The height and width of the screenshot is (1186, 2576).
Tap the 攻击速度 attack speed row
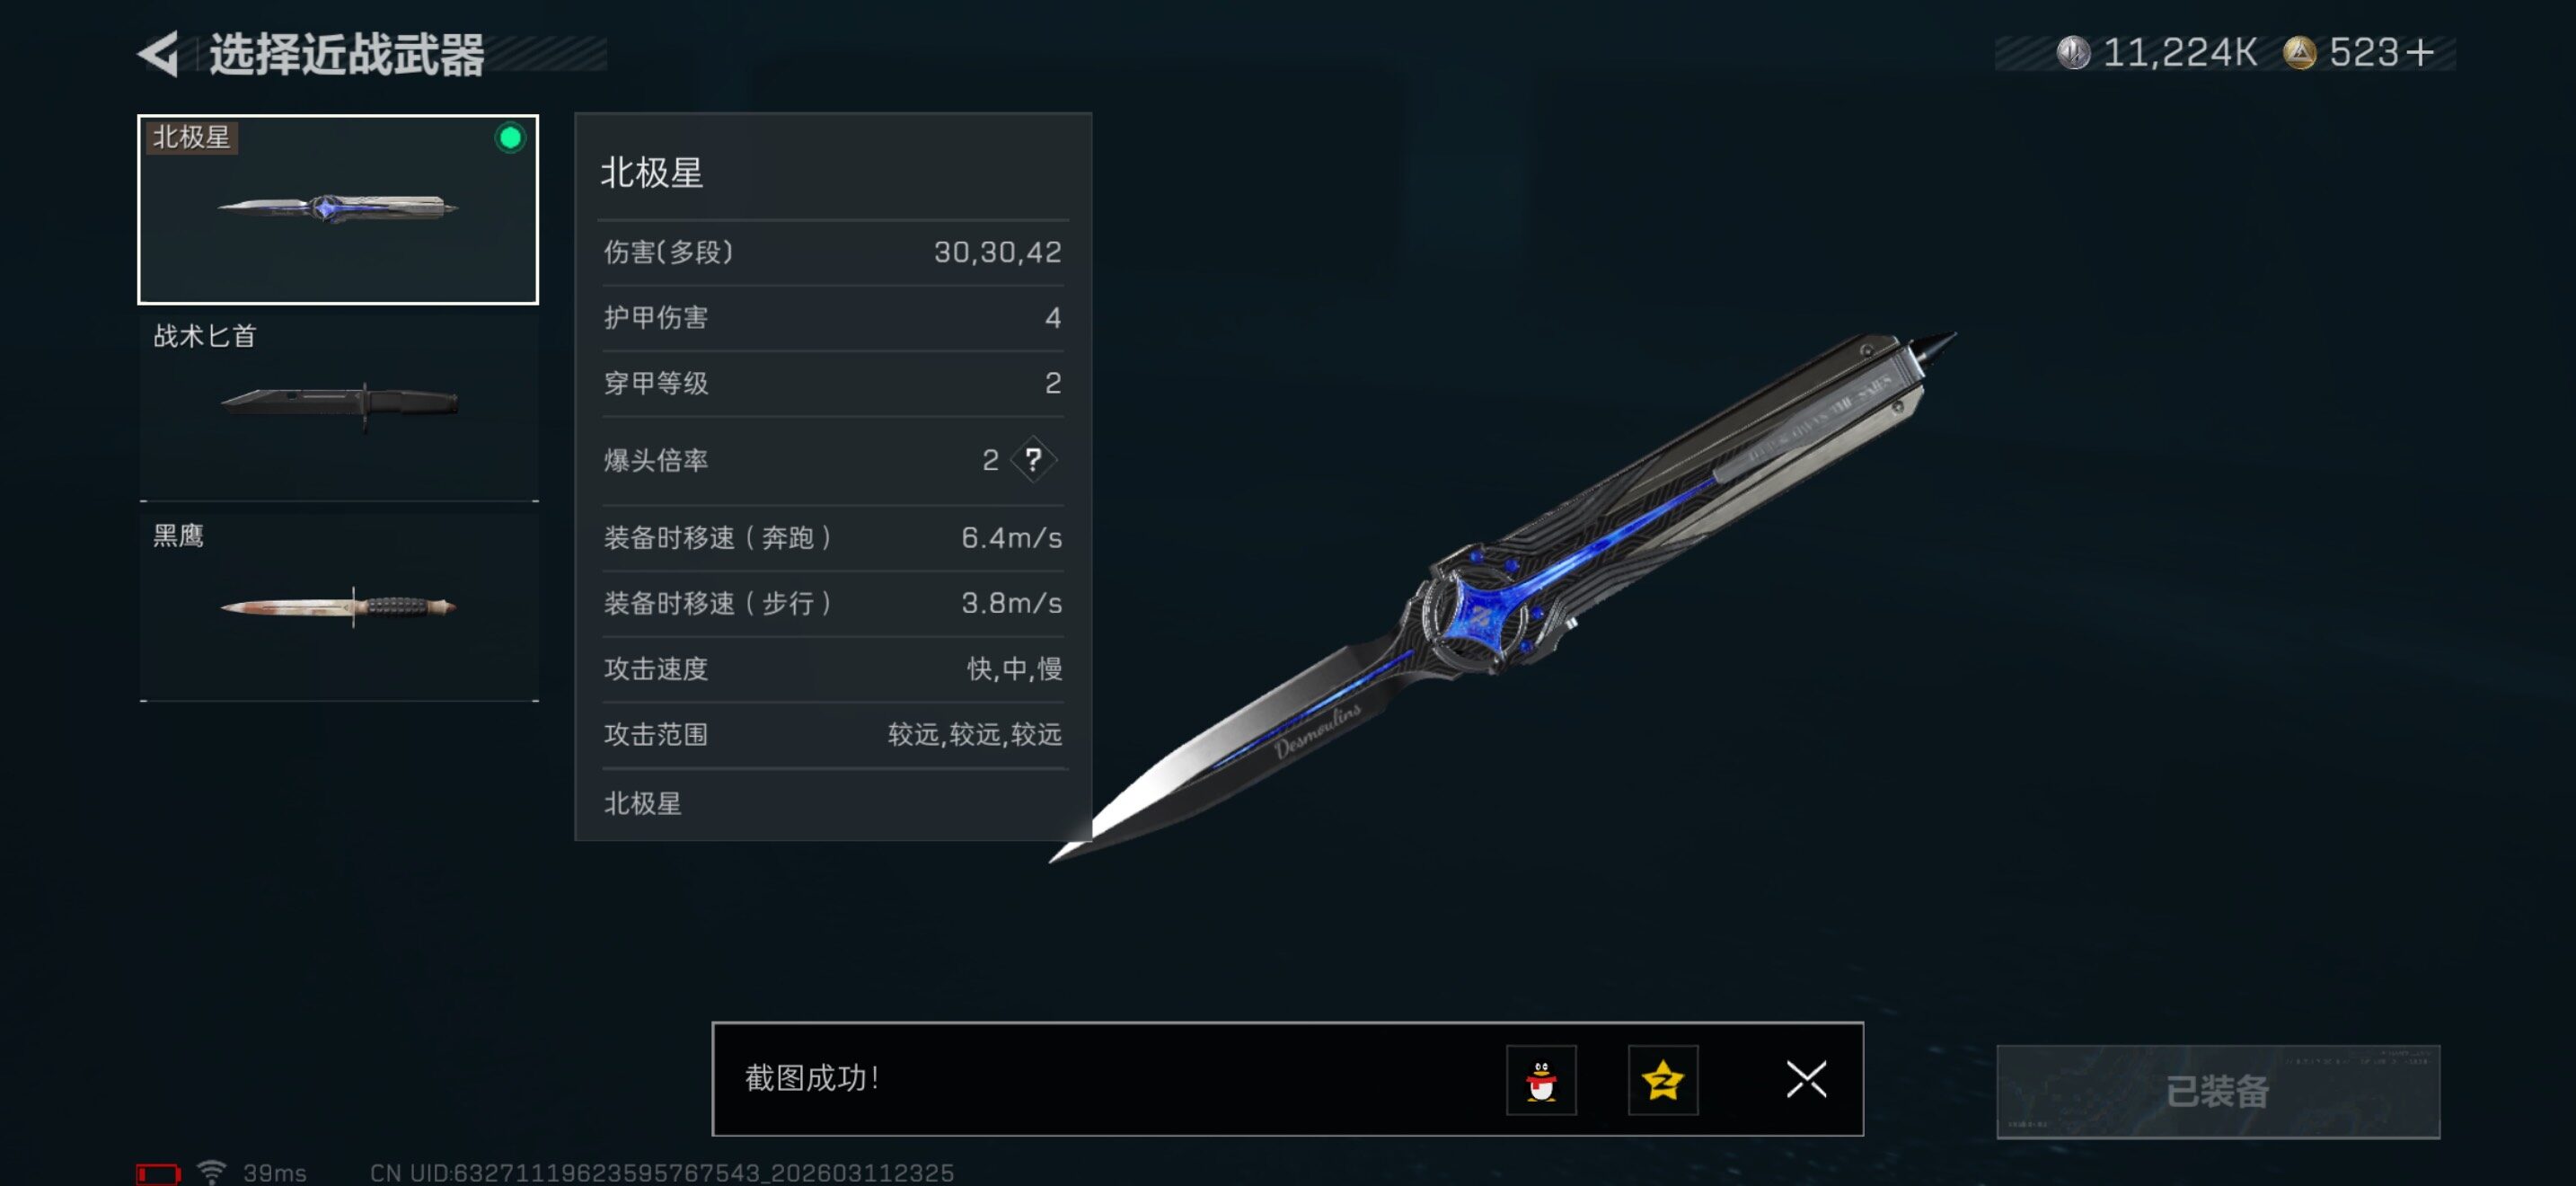click(832, 669)
